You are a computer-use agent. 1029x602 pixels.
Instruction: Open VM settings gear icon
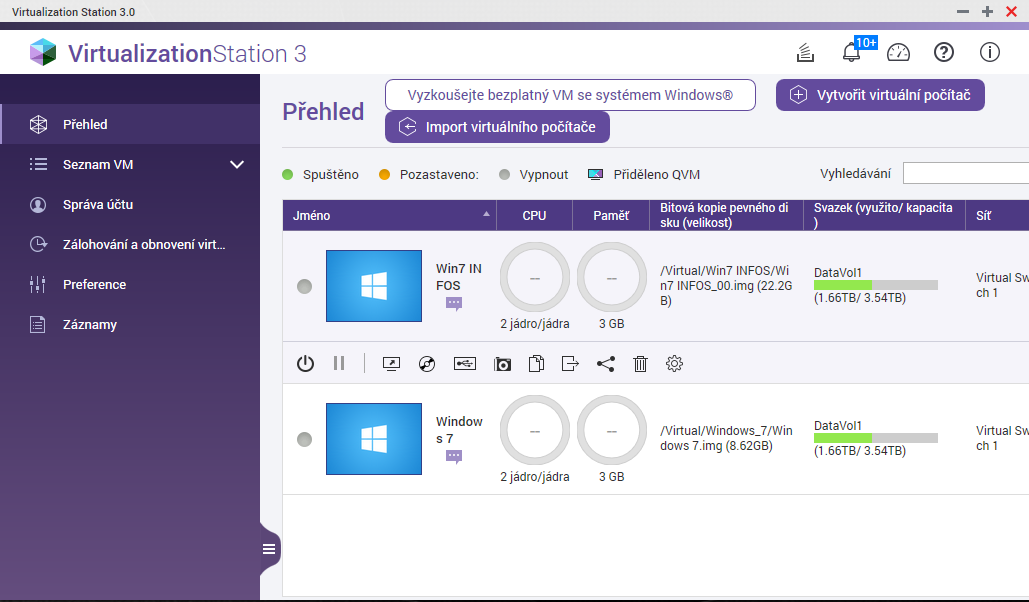[674, 364]
